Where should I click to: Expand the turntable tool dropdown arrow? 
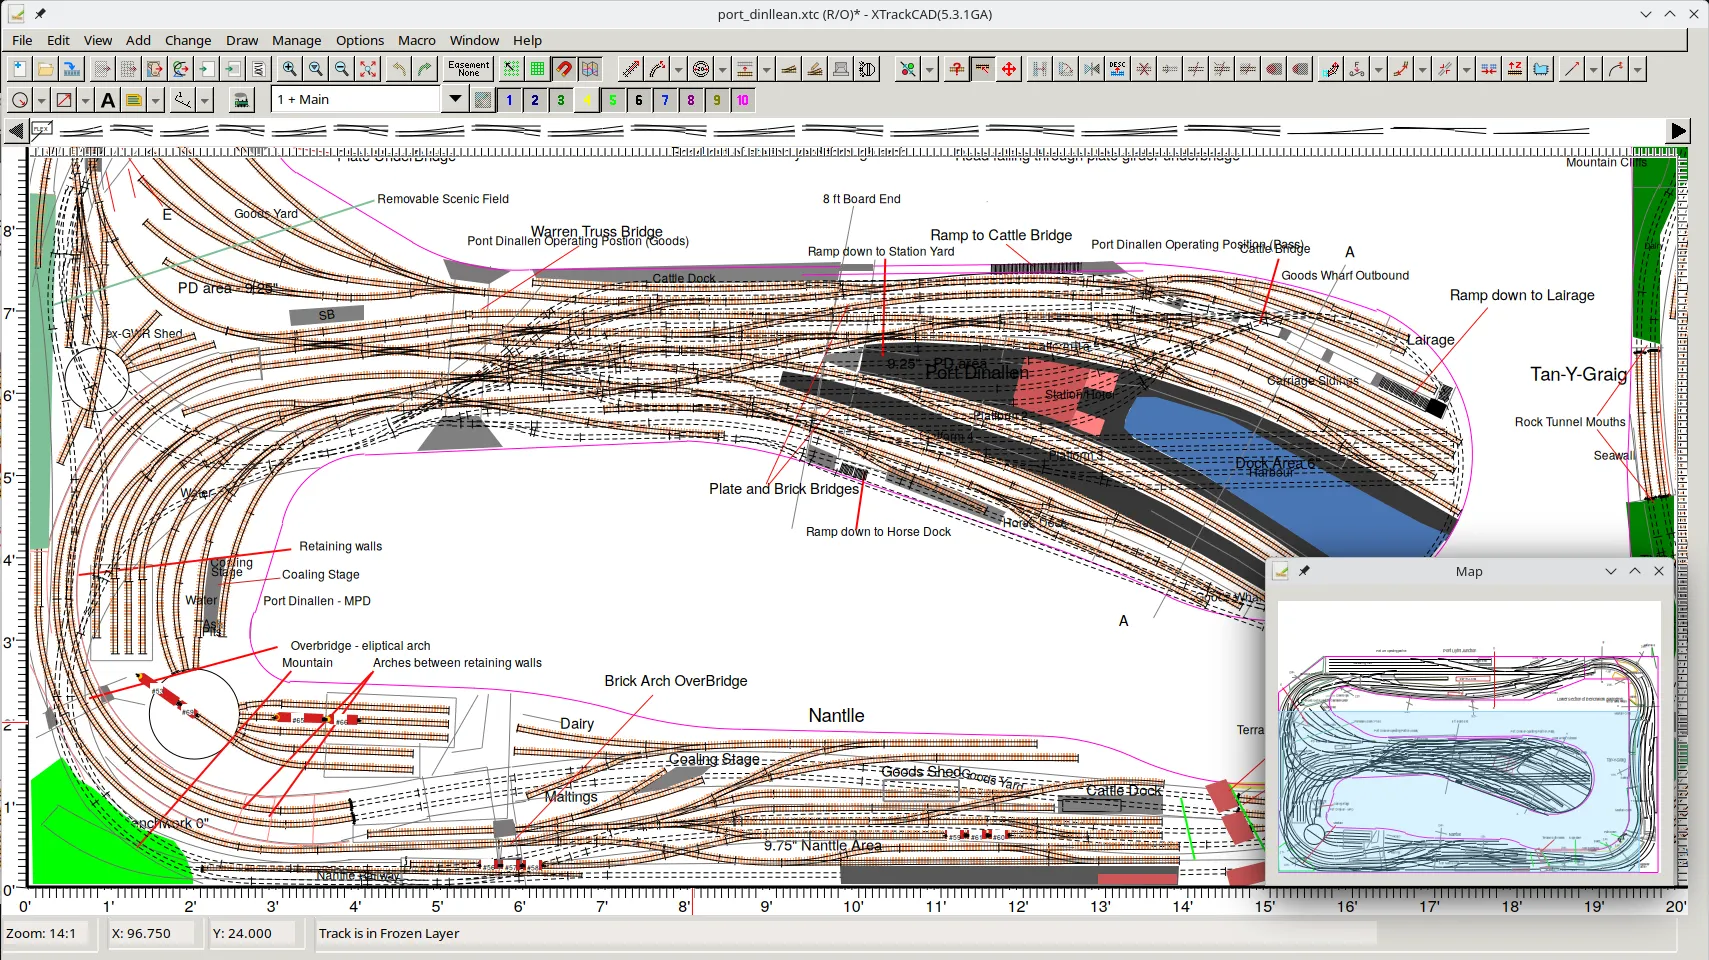click(722, 69)
